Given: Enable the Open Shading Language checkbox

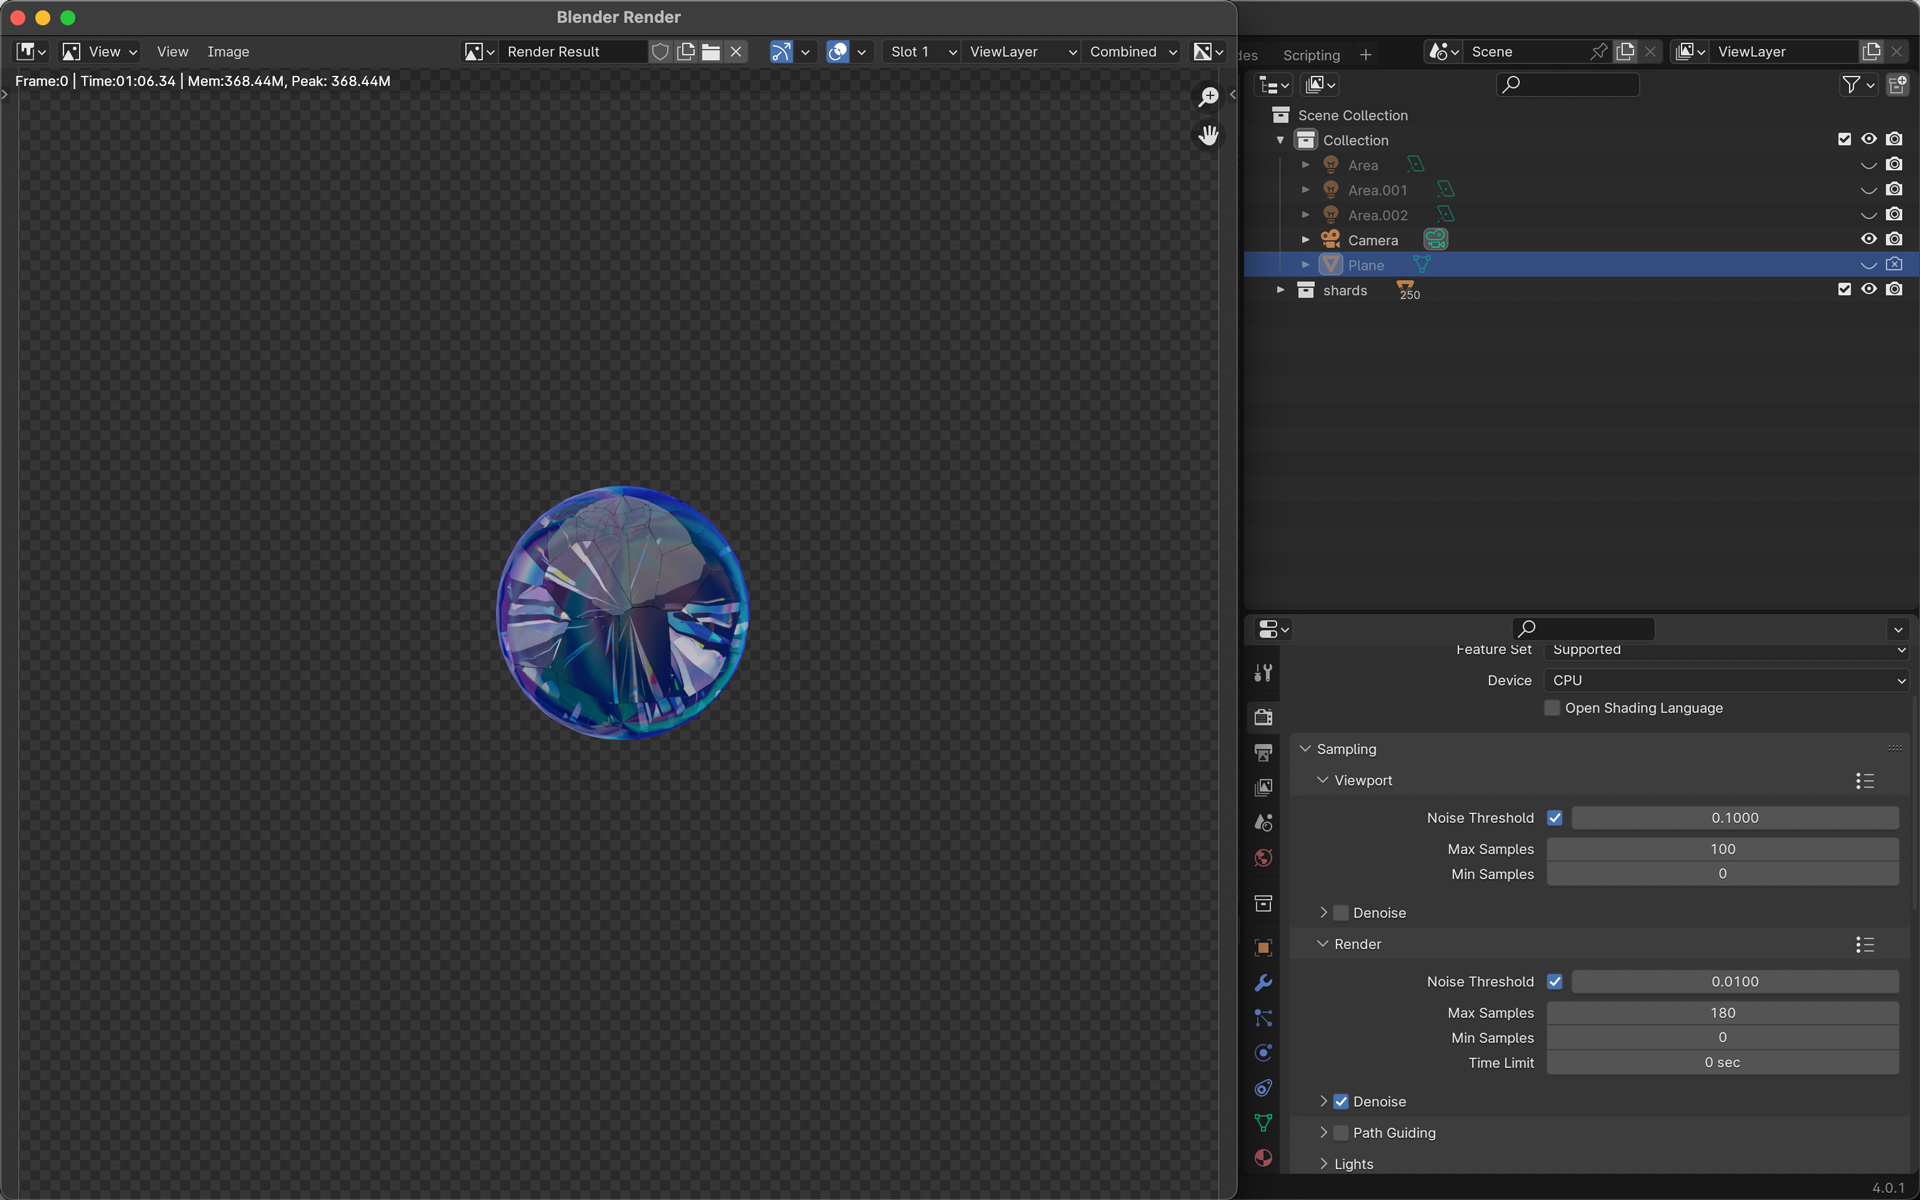Looking at the screenshot, I should point(1551,708).
